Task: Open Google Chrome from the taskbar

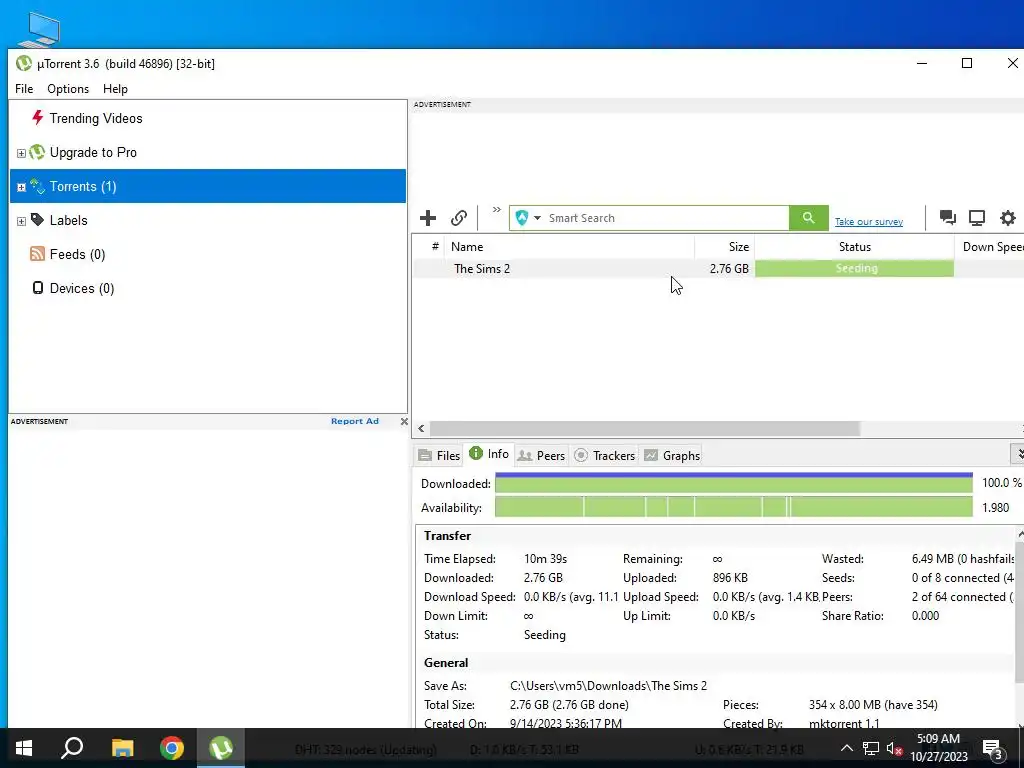Action: point(172,748)
